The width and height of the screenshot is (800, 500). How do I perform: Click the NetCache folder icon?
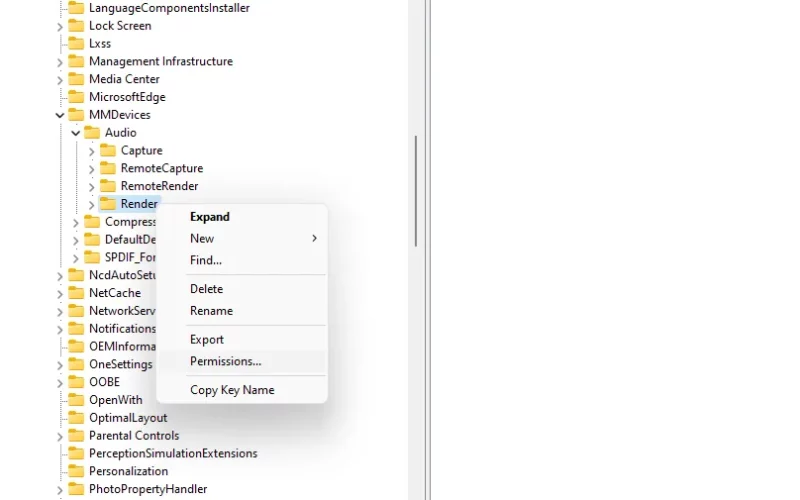(x=76, y=292)
